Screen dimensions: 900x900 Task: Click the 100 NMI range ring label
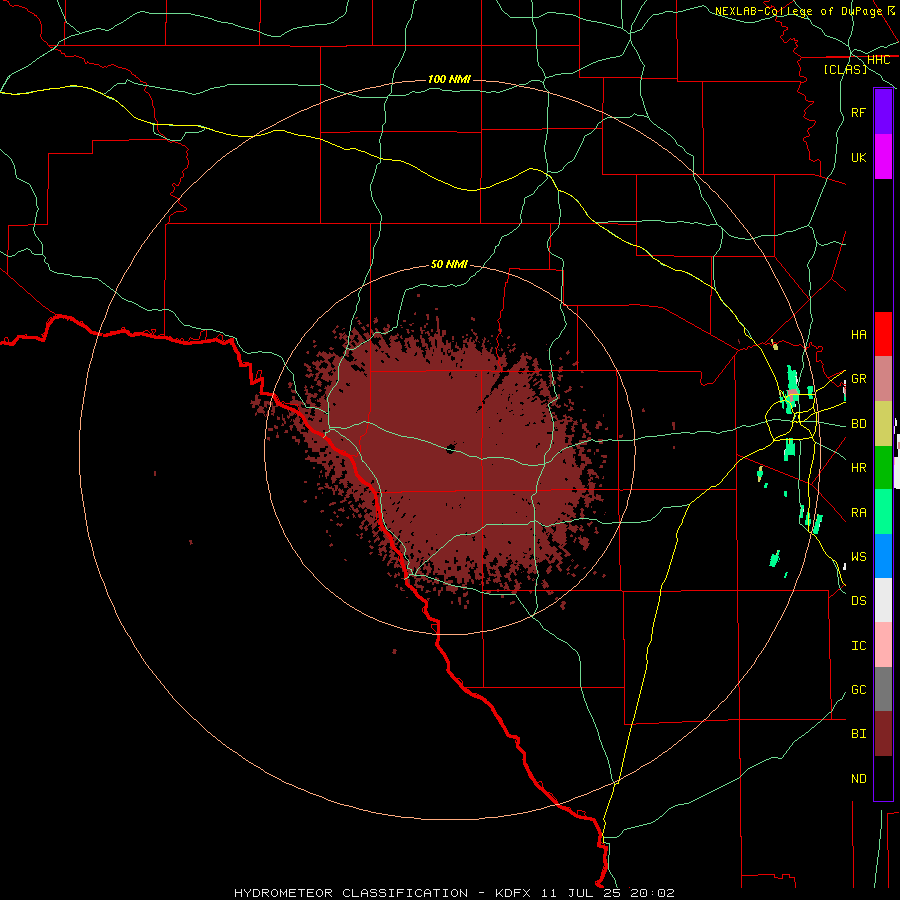tap(449, 79)
